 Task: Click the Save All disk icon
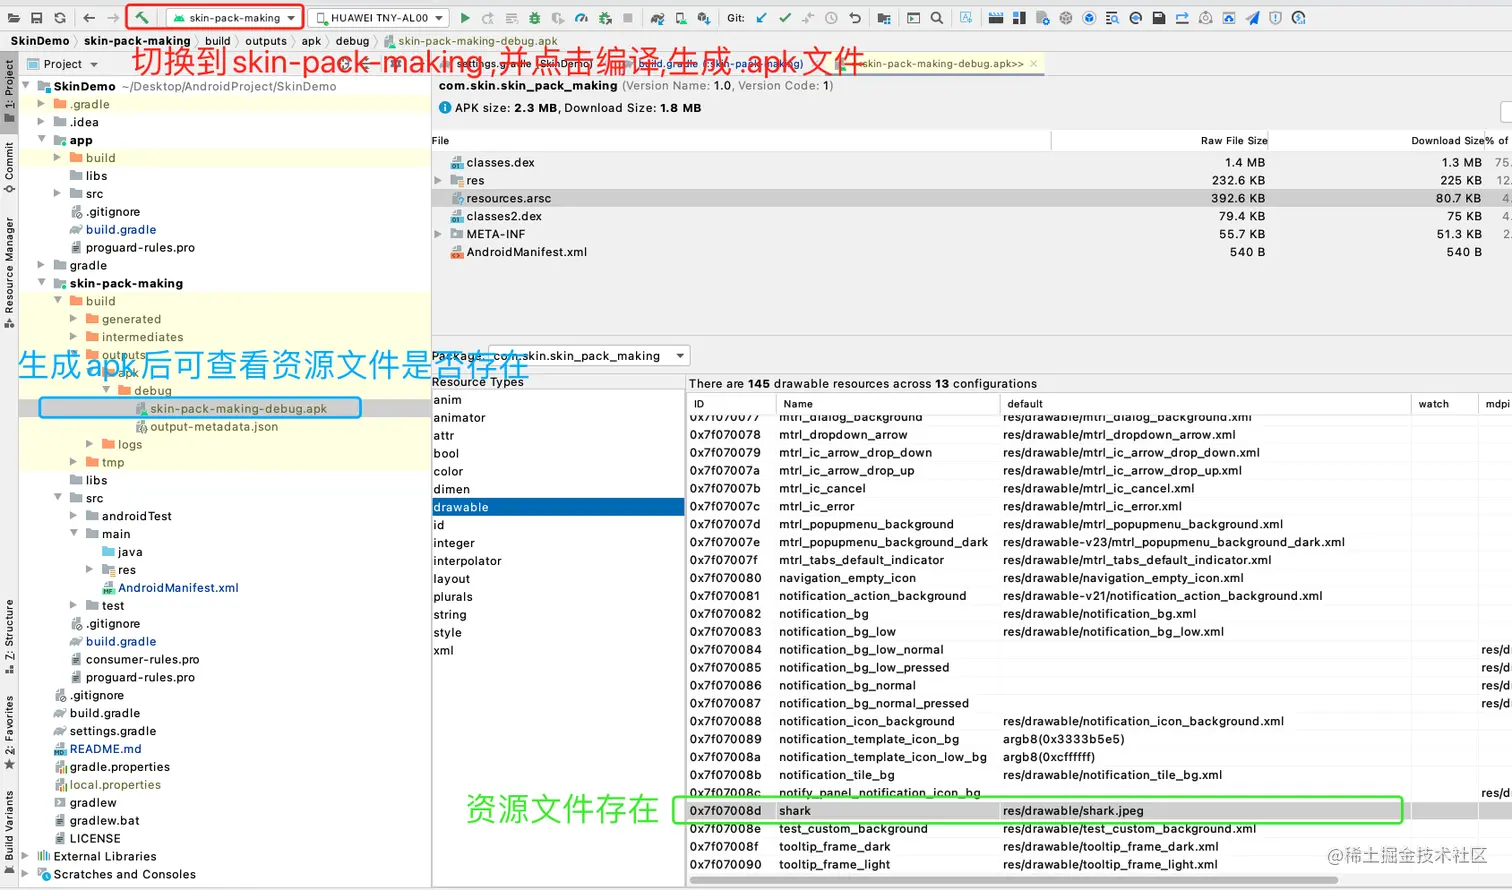click(x=36, y=18)
